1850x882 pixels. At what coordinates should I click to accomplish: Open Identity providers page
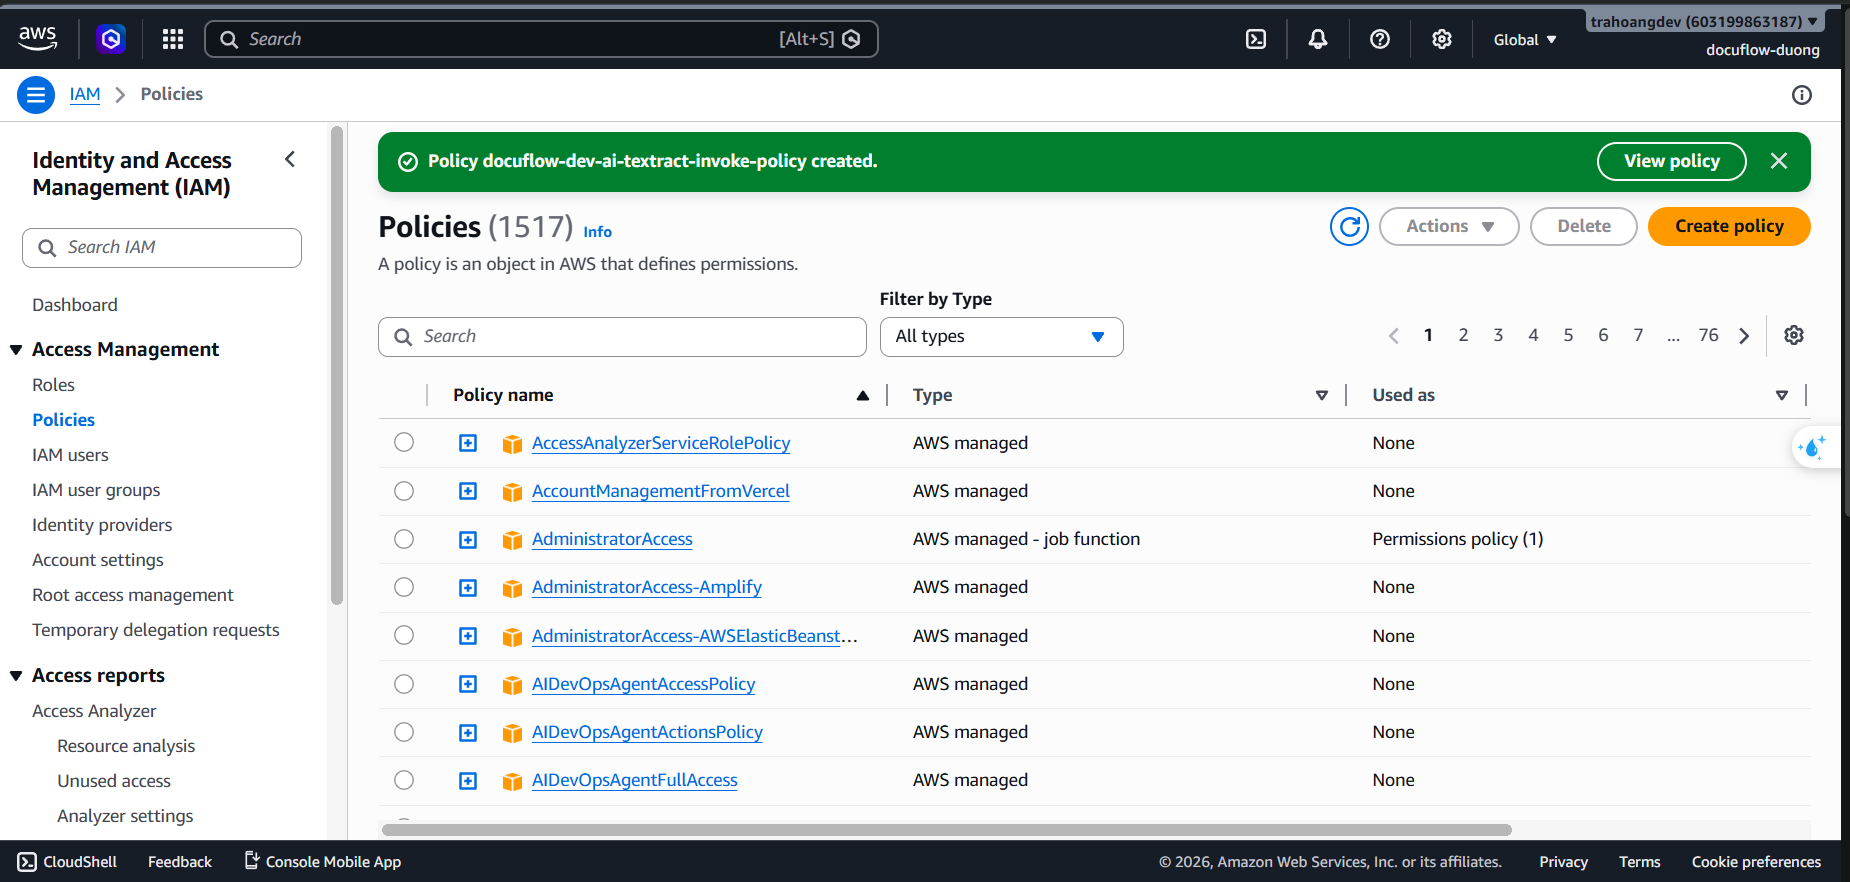click(102, 525)
